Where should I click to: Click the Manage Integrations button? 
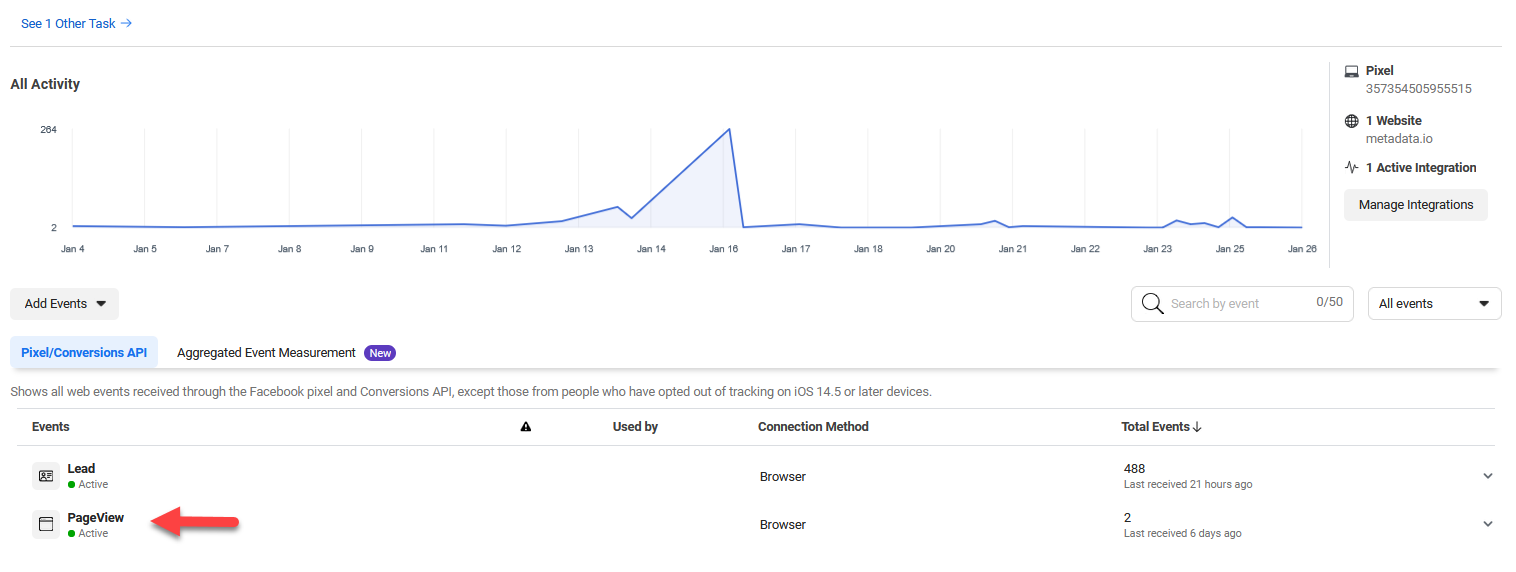1415,205
